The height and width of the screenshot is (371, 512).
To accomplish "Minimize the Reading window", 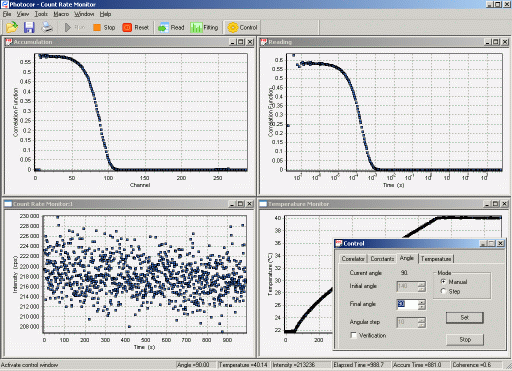I will click(488, 42).
